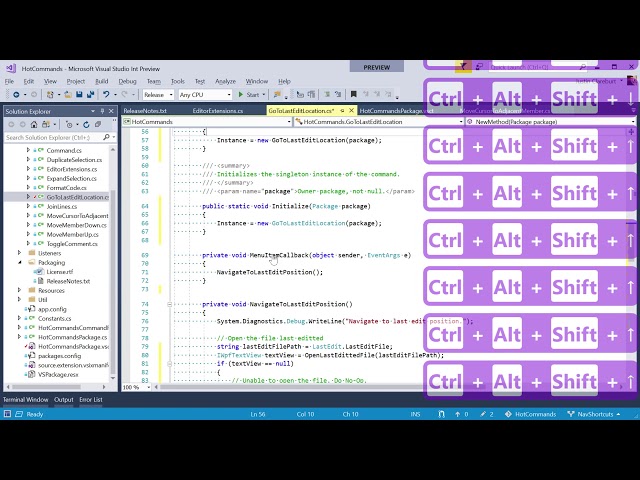Toggle INS insert mode in status bar
The width and height of the screenshot is (640, 480).
pyautogui.click(x=416, y=414)
